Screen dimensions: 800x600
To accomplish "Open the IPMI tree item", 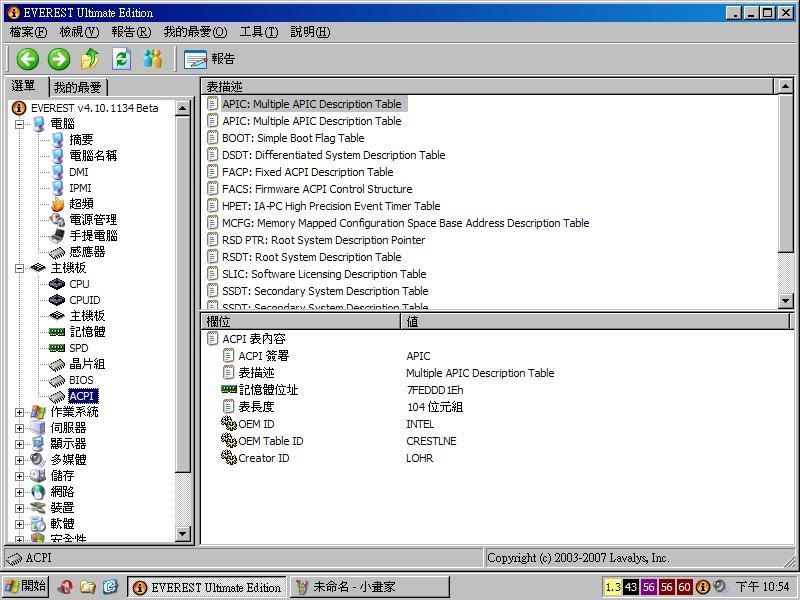I will tap(80, 188).
